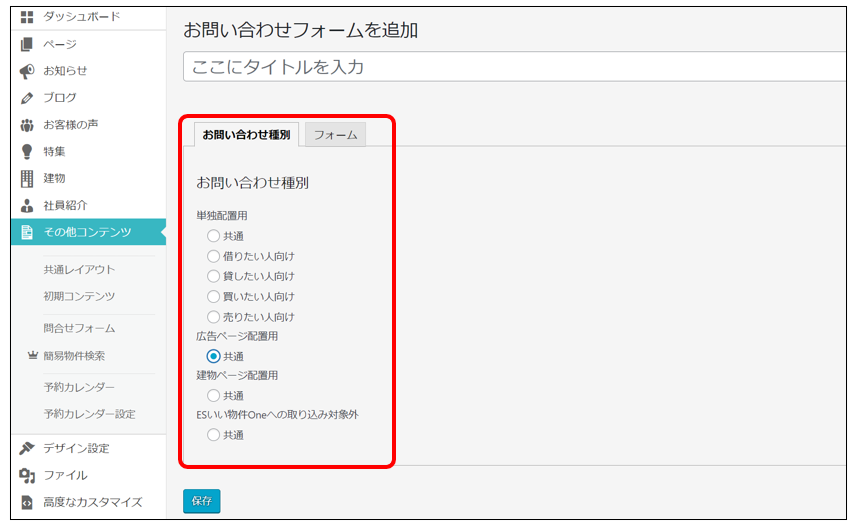Image resolution: width=853 pixels, height=530 pixels.
Task: Open 高度なカスタマイズ menu item
Action: coord(92,502)
